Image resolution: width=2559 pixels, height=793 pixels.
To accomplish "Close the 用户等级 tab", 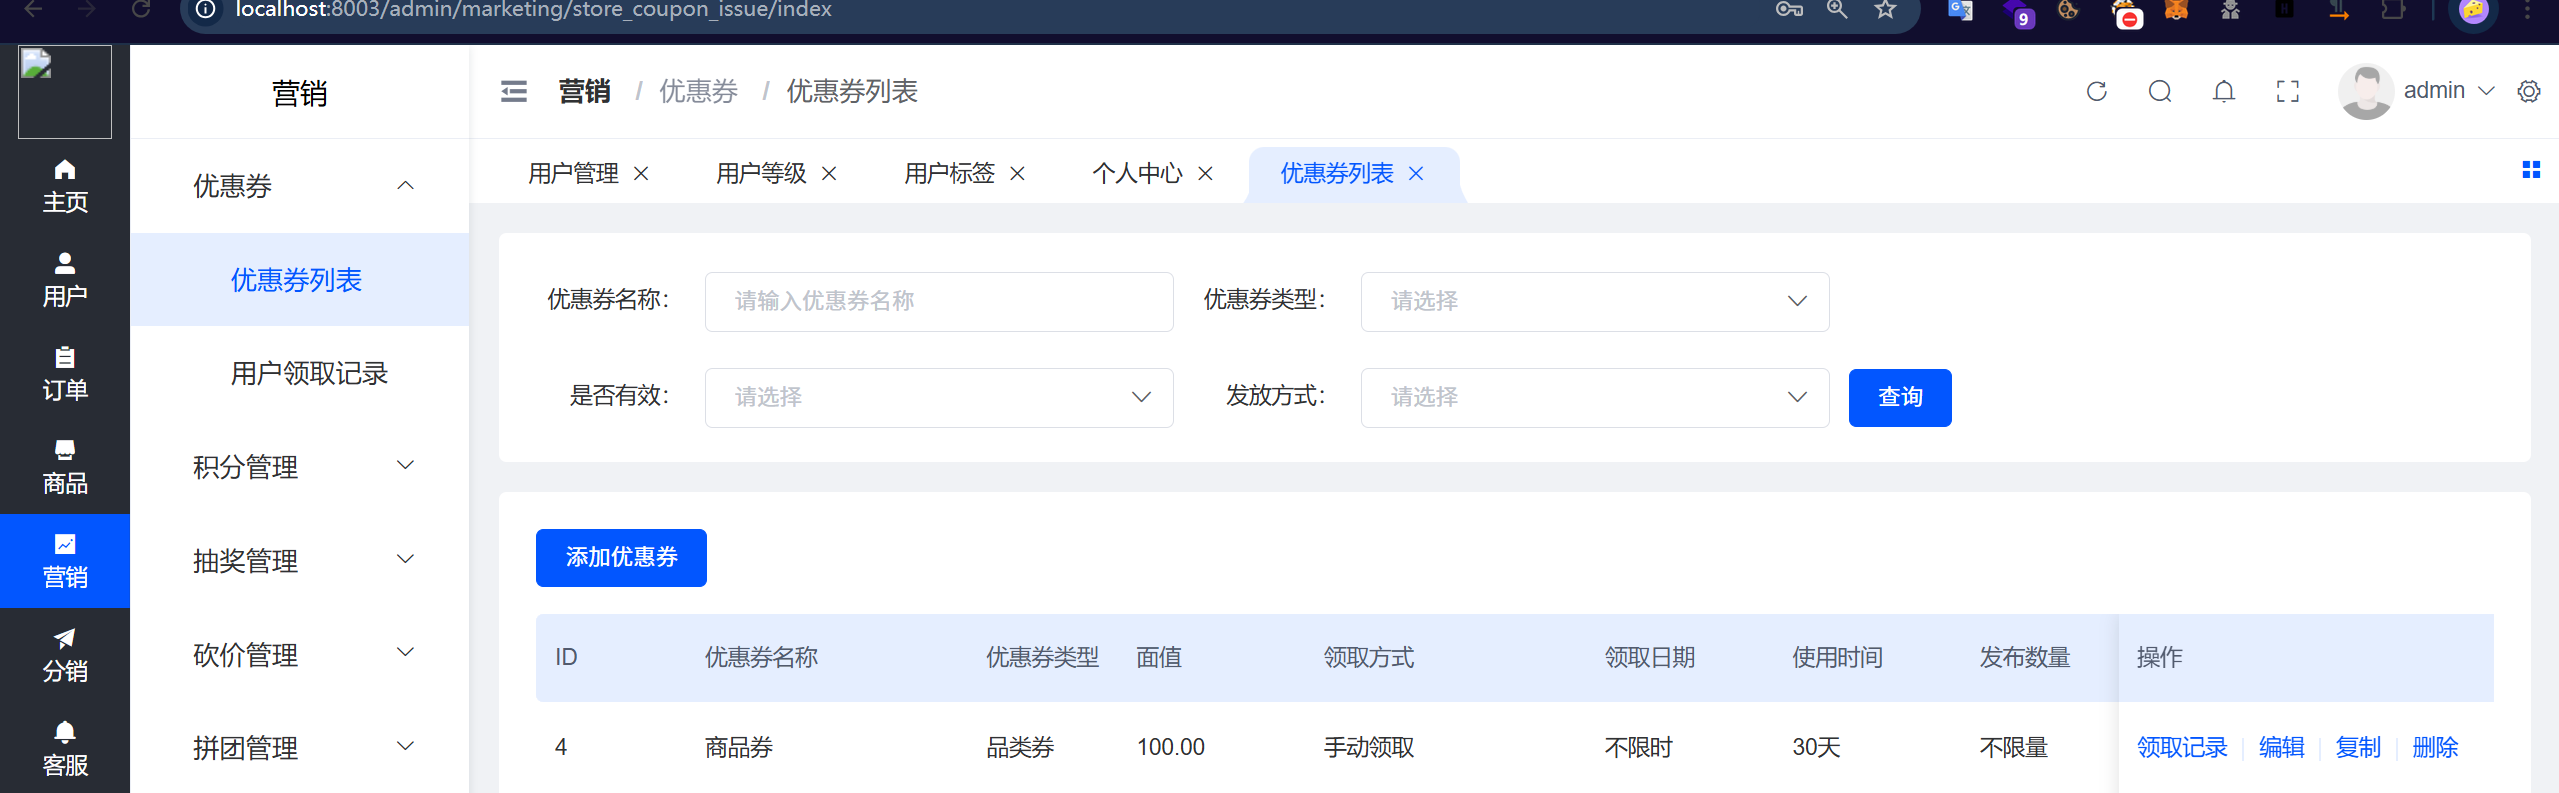I will [829, 174].
